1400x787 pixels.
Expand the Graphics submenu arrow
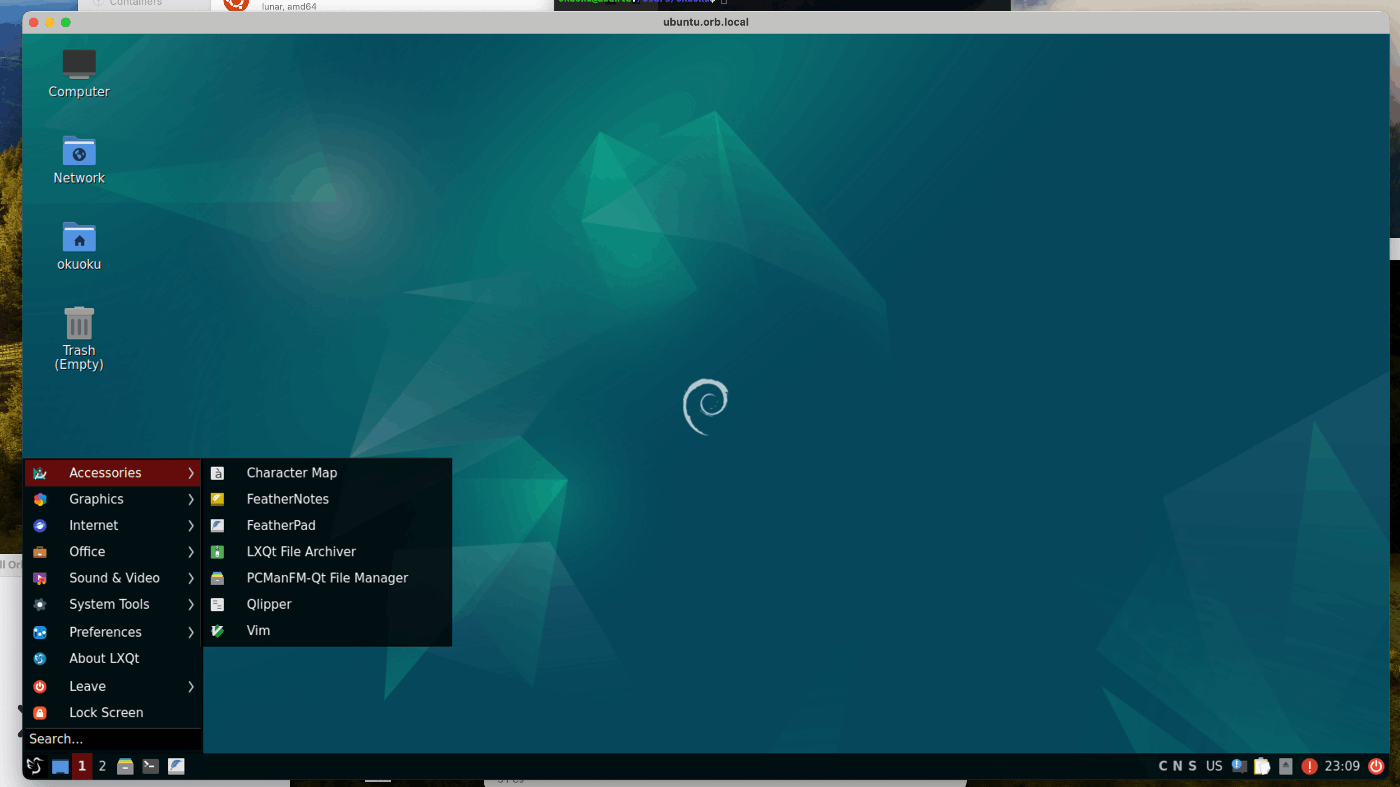coord(191,499)
